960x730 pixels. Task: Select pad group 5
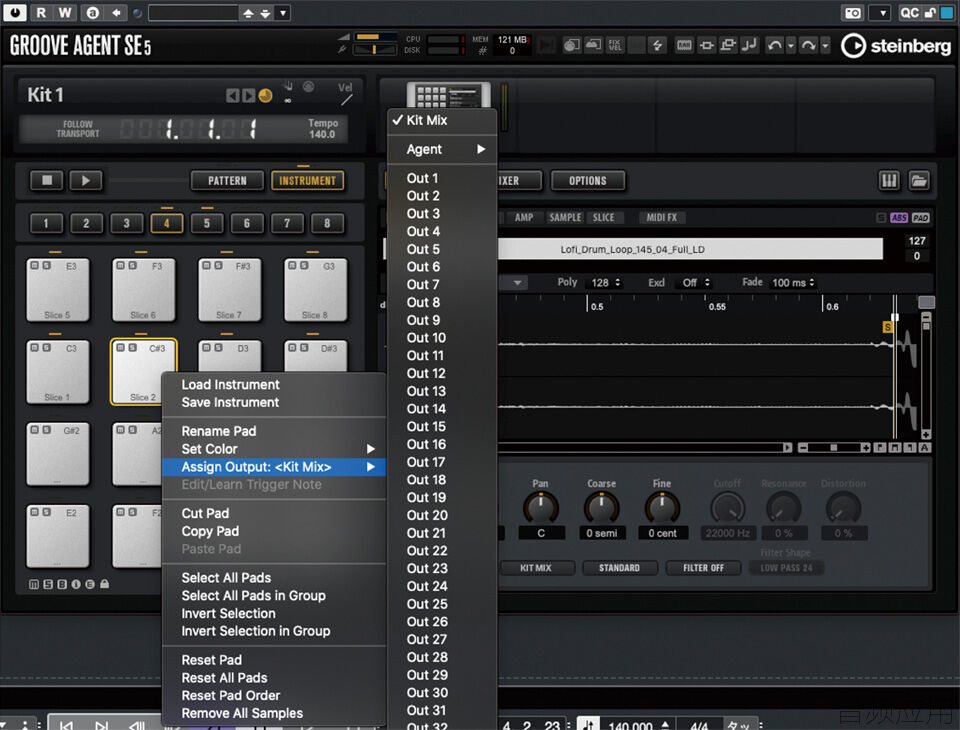coord(206,224)
